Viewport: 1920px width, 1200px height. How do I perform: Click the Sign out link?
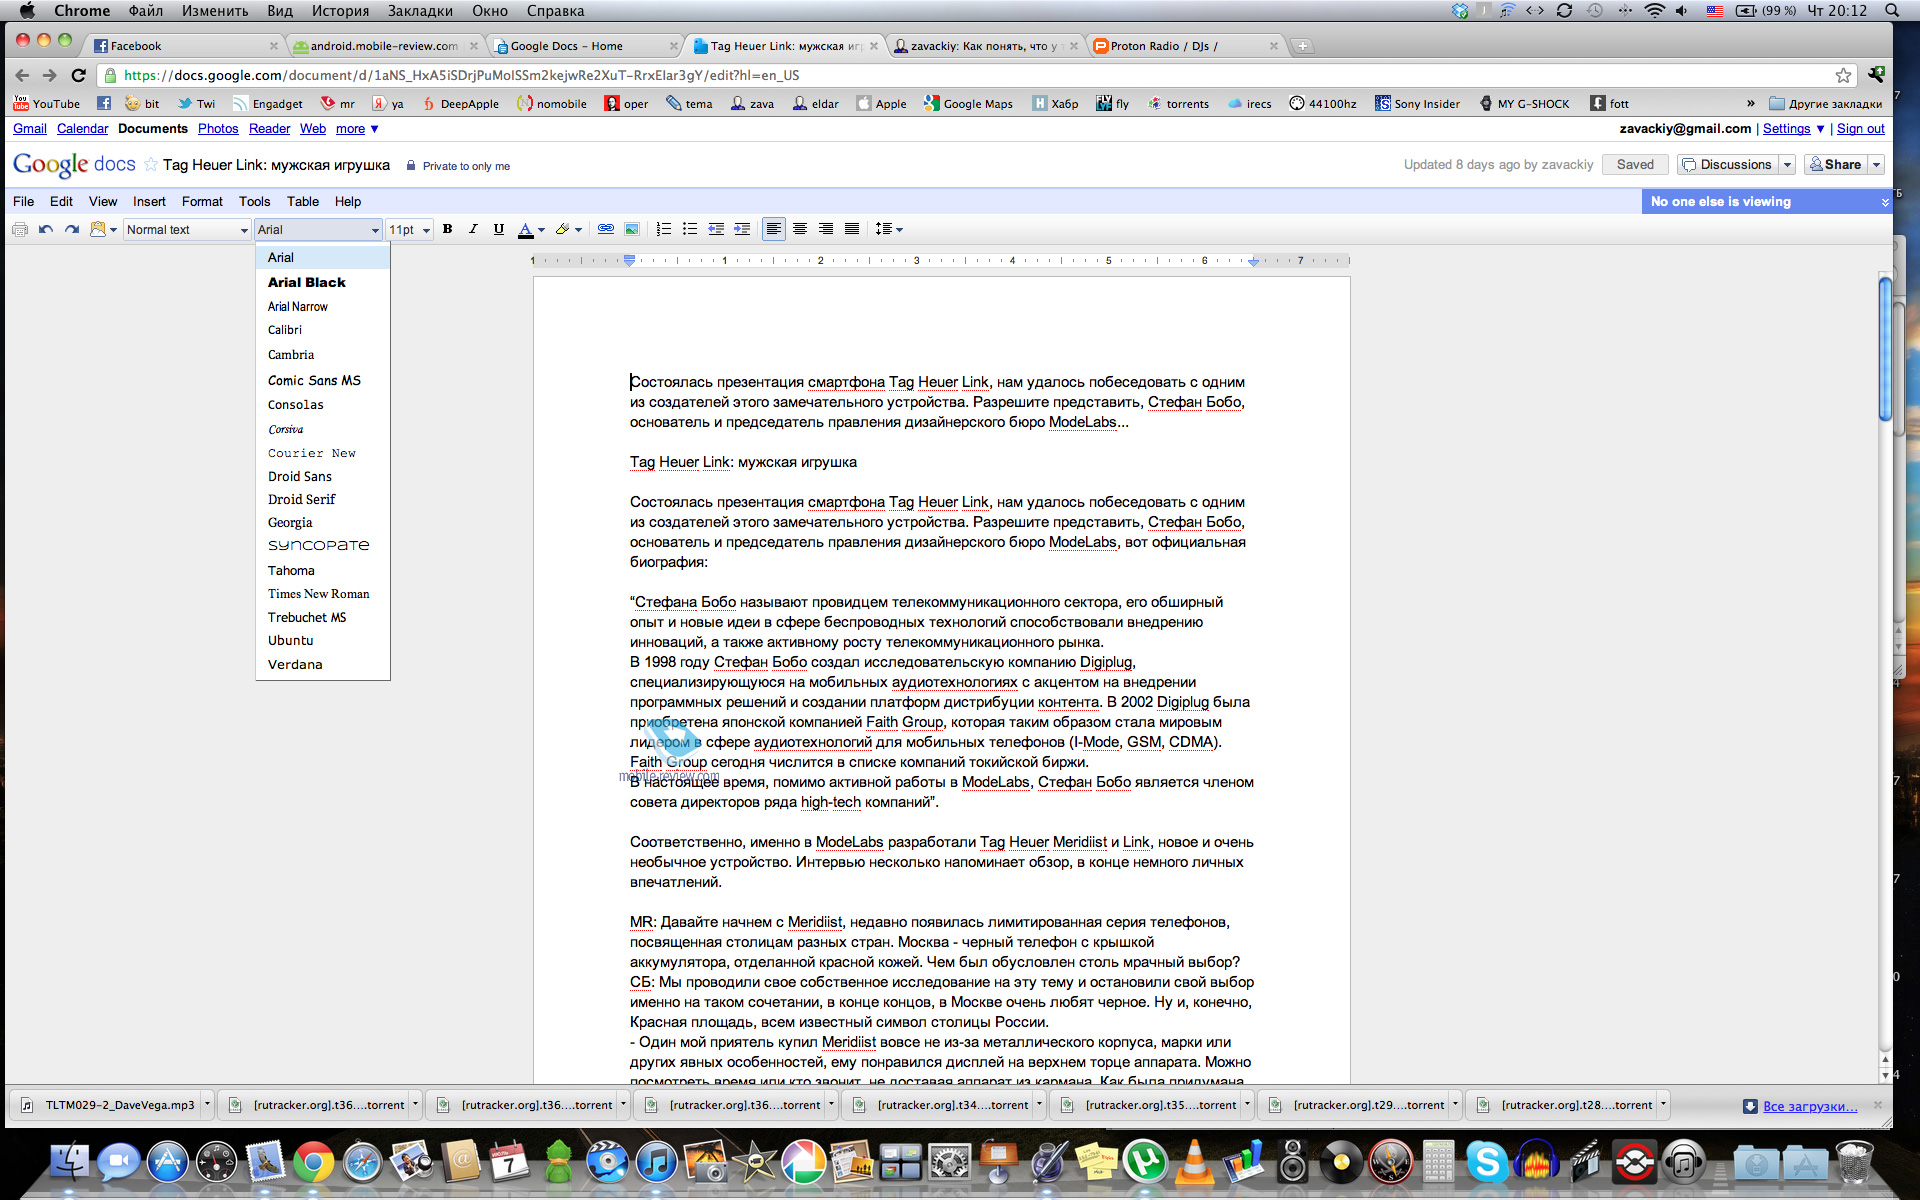[1860, 128]
